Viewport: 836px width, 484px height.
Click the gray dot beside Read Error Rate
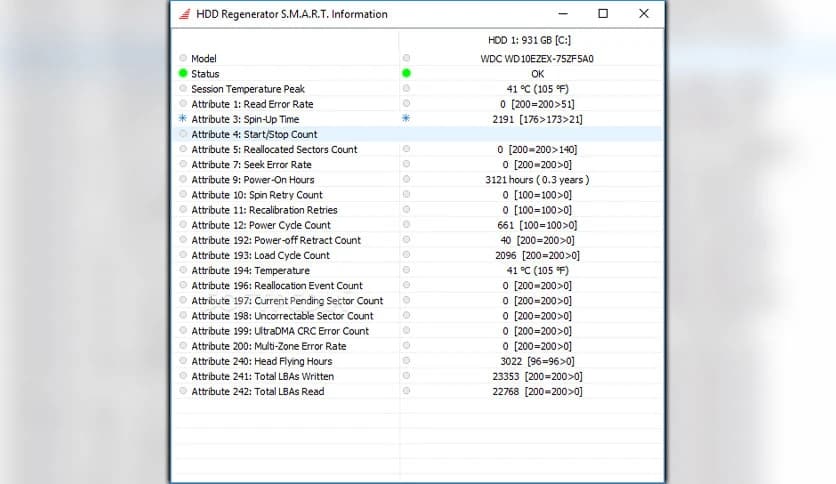pyautogui.click(x=183, y=103)
